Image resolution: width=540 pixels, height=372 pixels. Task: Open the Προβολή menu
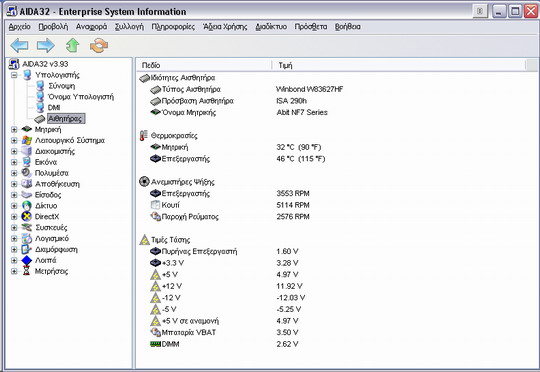53,27
